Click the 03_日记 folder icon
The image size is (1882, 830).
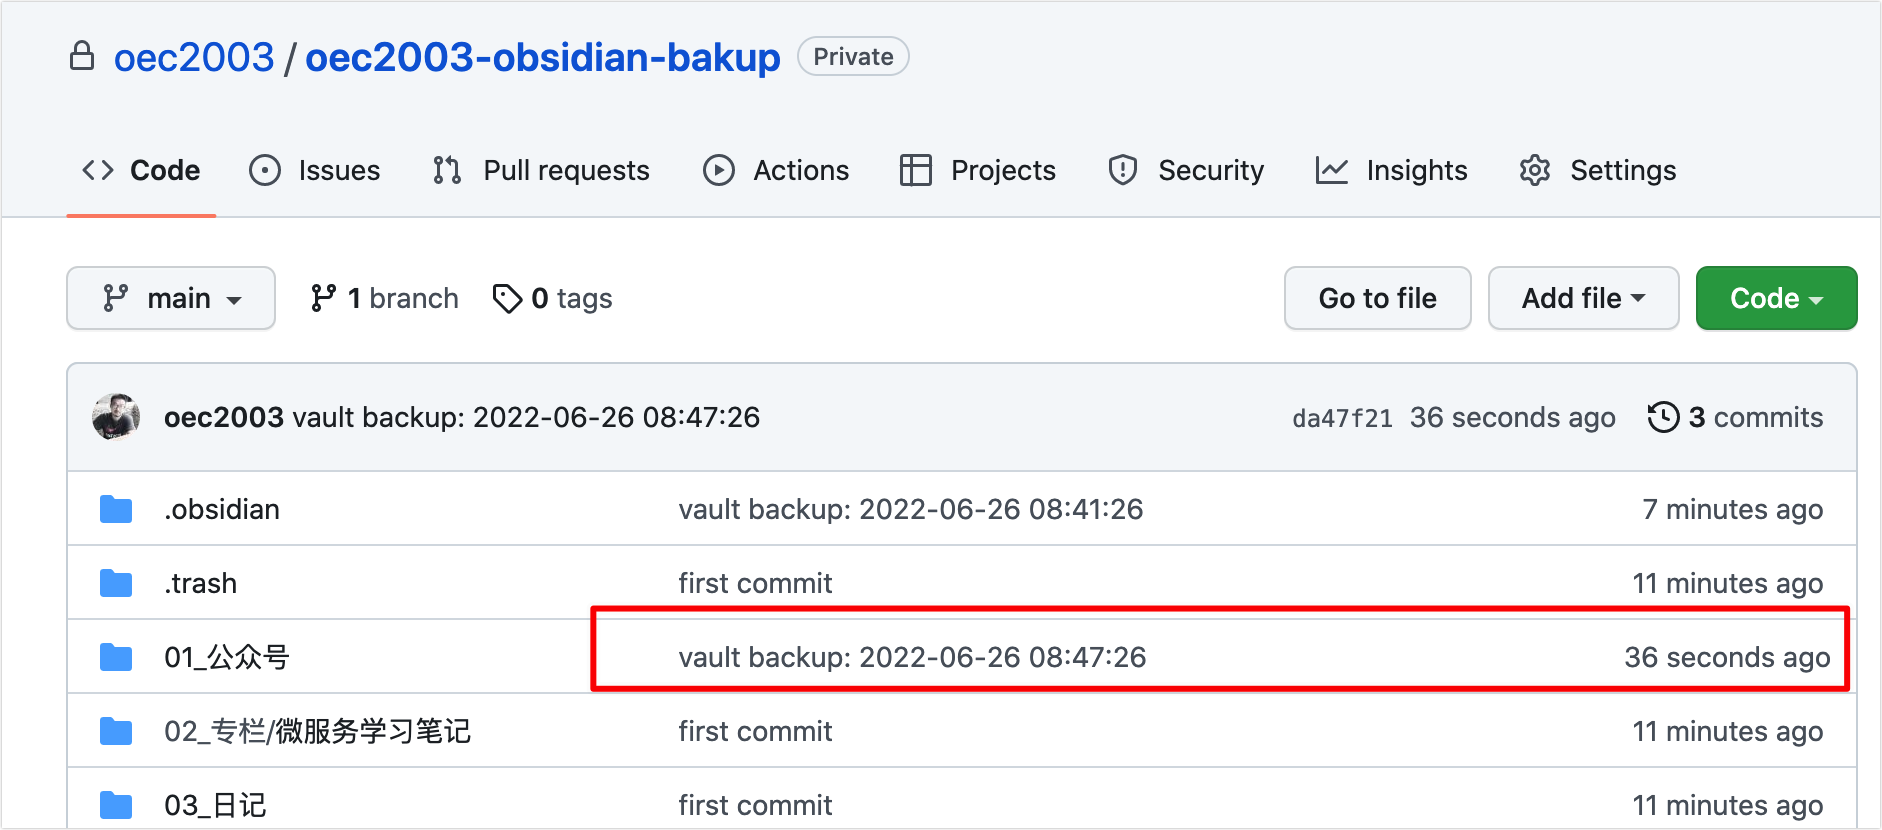click(x=116, y=805)
